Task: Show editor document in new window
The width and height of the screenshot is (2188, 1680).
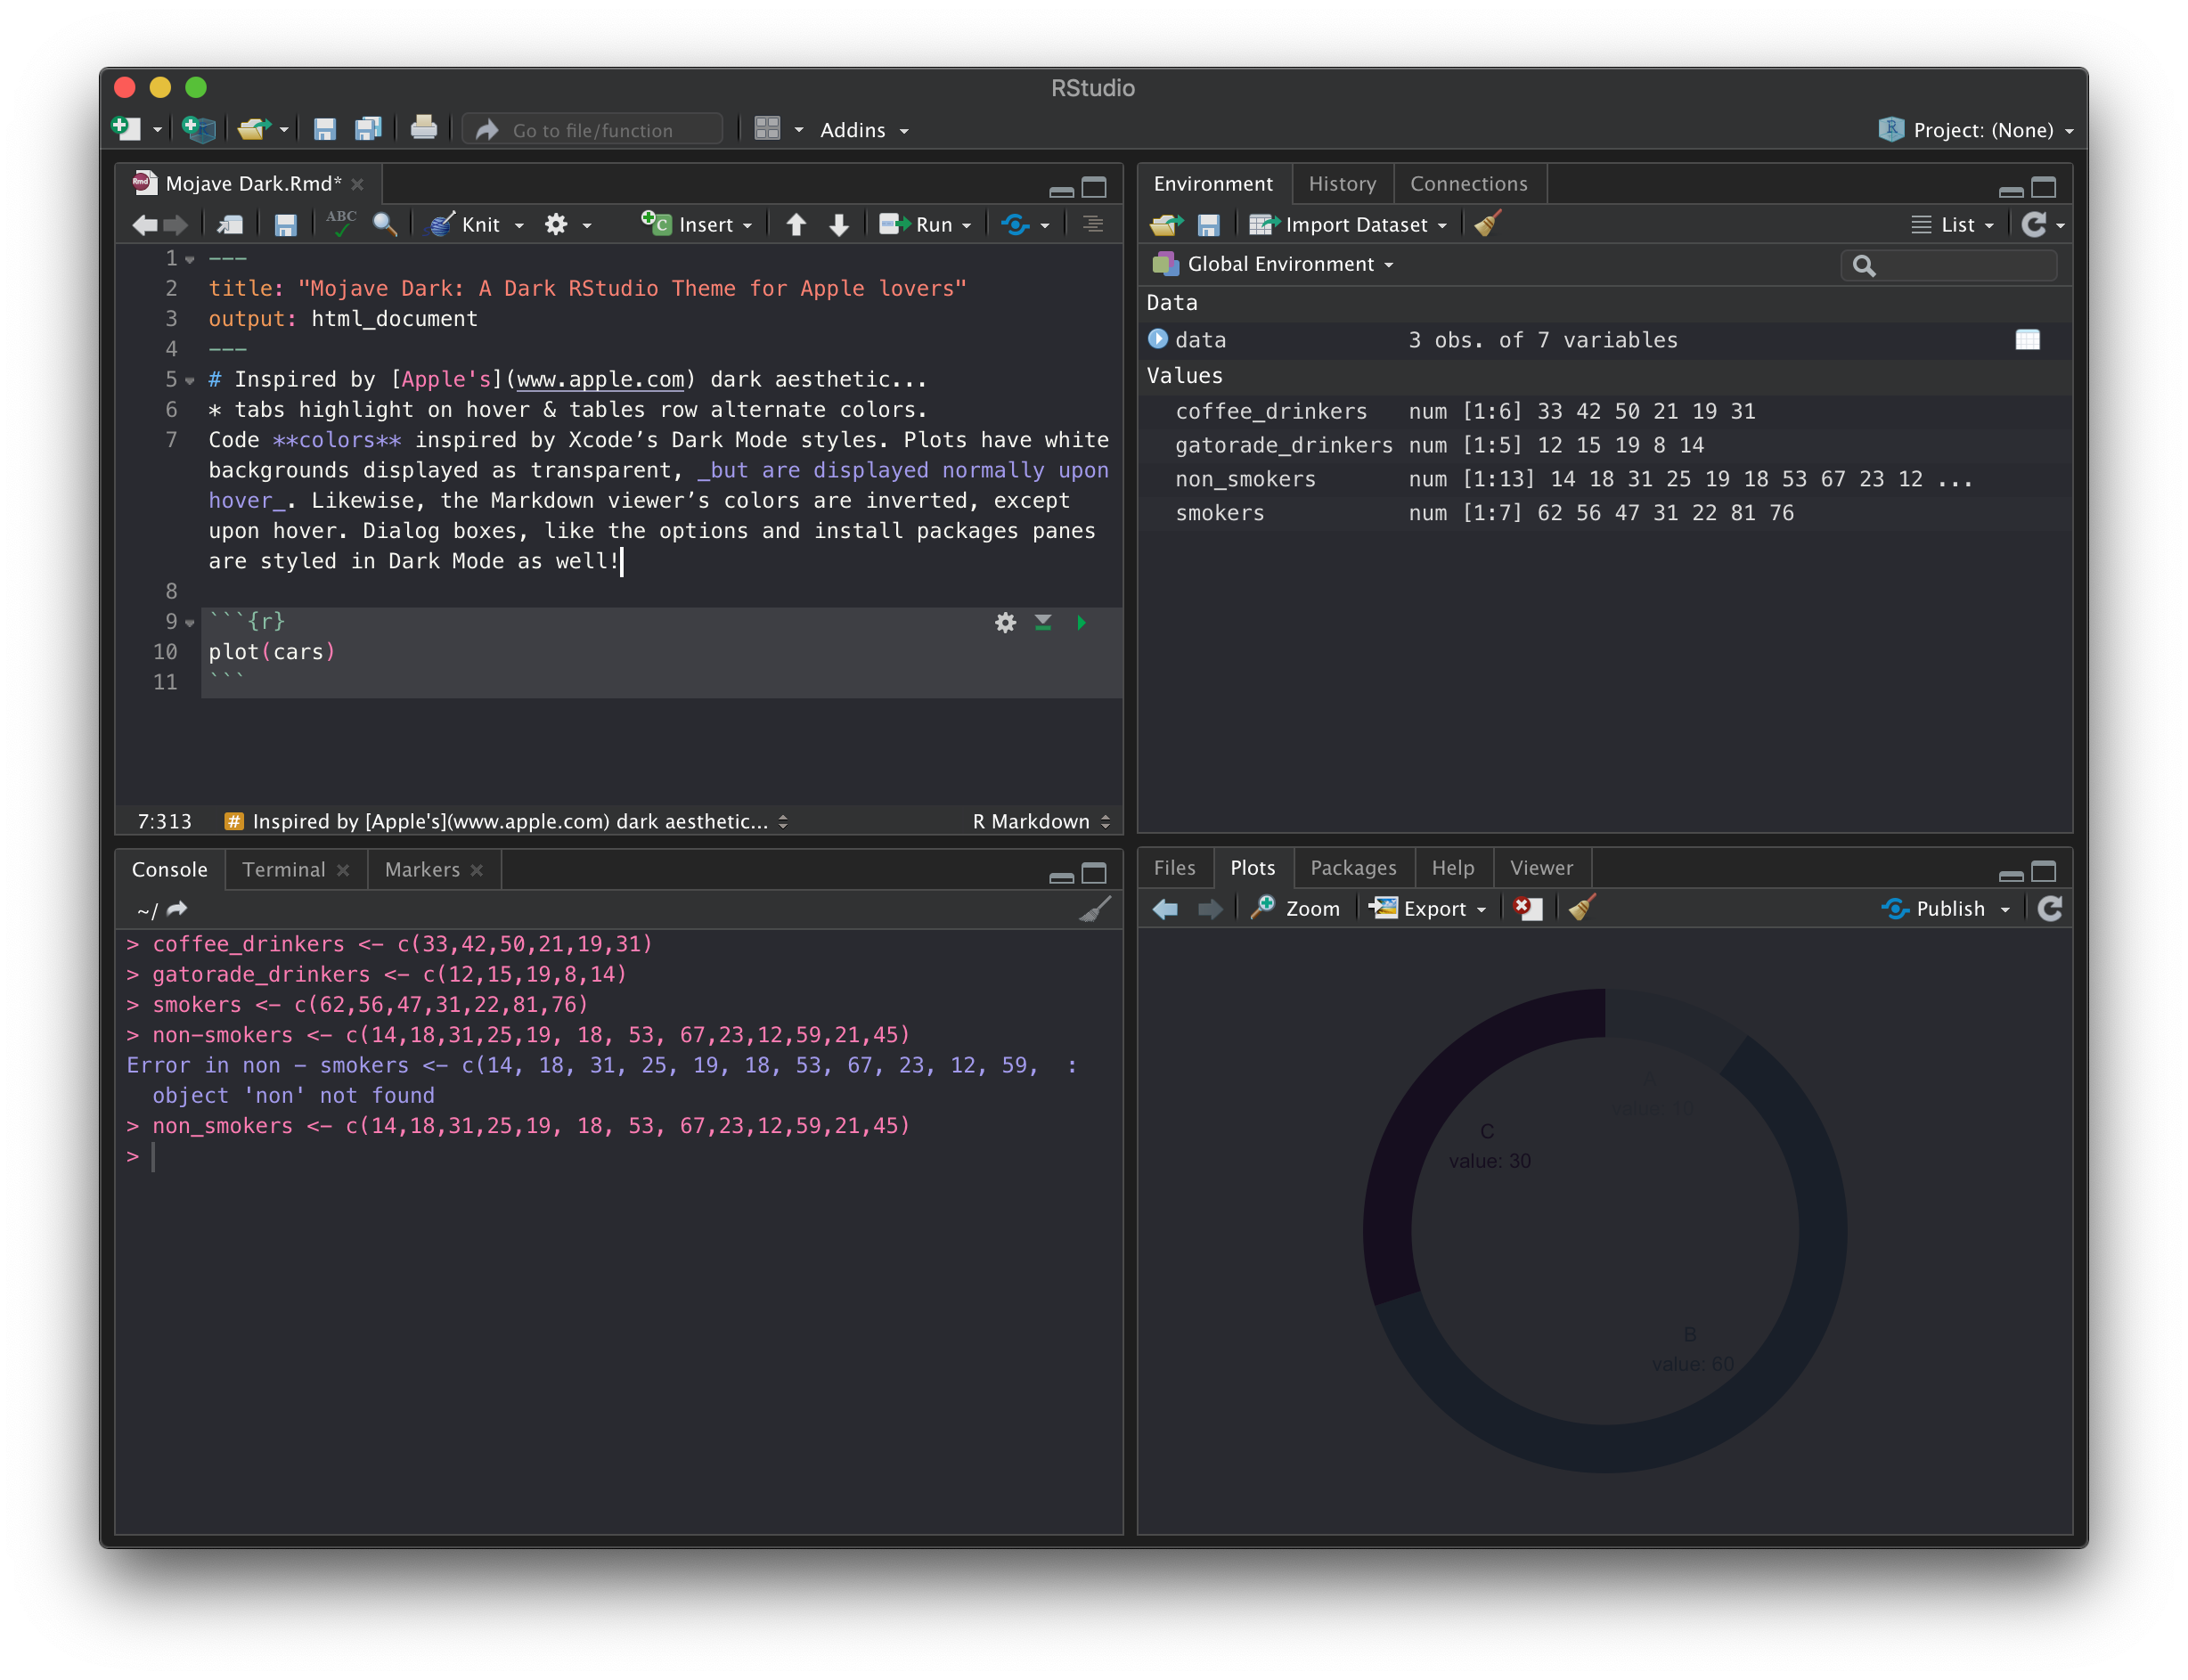Action: 231,225
